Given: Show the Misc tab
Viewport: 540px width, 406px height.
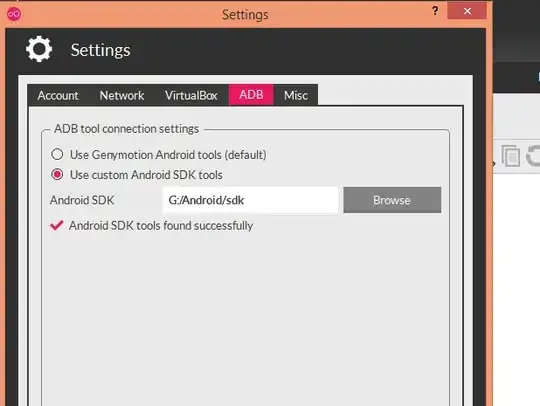Looking at the screenshot, I should point(296,95).
